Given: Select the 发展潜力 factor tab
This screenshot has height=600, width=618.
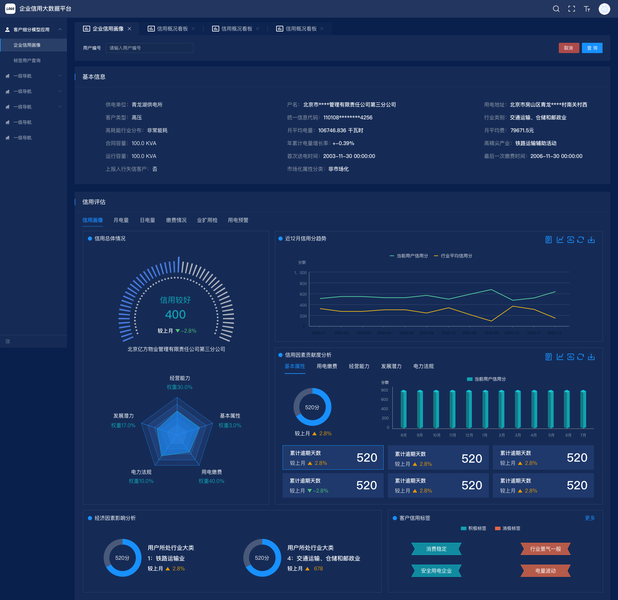Looking at the screenshot, I should click(x=391, y=367).
